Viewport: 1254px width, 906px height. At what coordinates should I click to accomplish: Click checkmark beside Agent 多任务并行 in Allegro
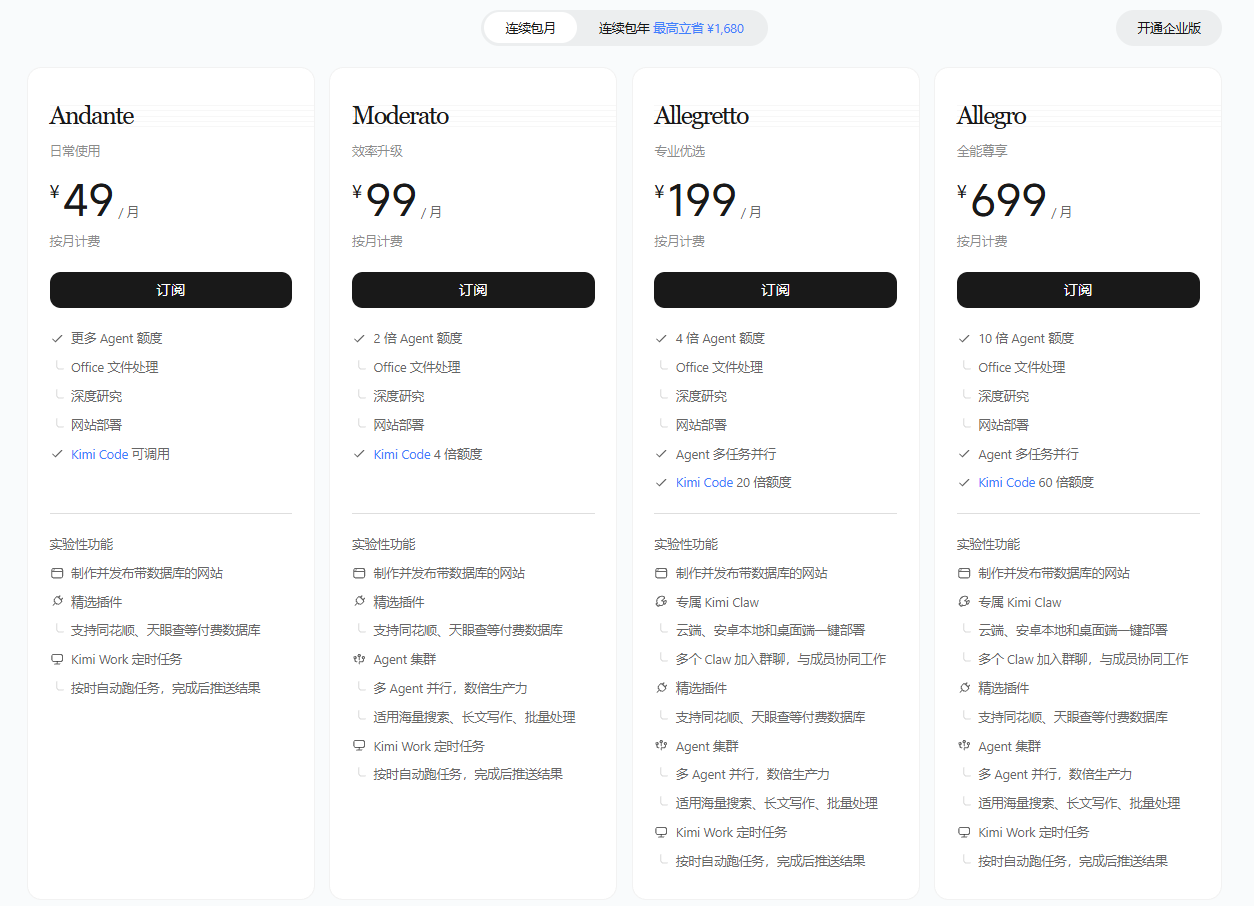[964, 454]
